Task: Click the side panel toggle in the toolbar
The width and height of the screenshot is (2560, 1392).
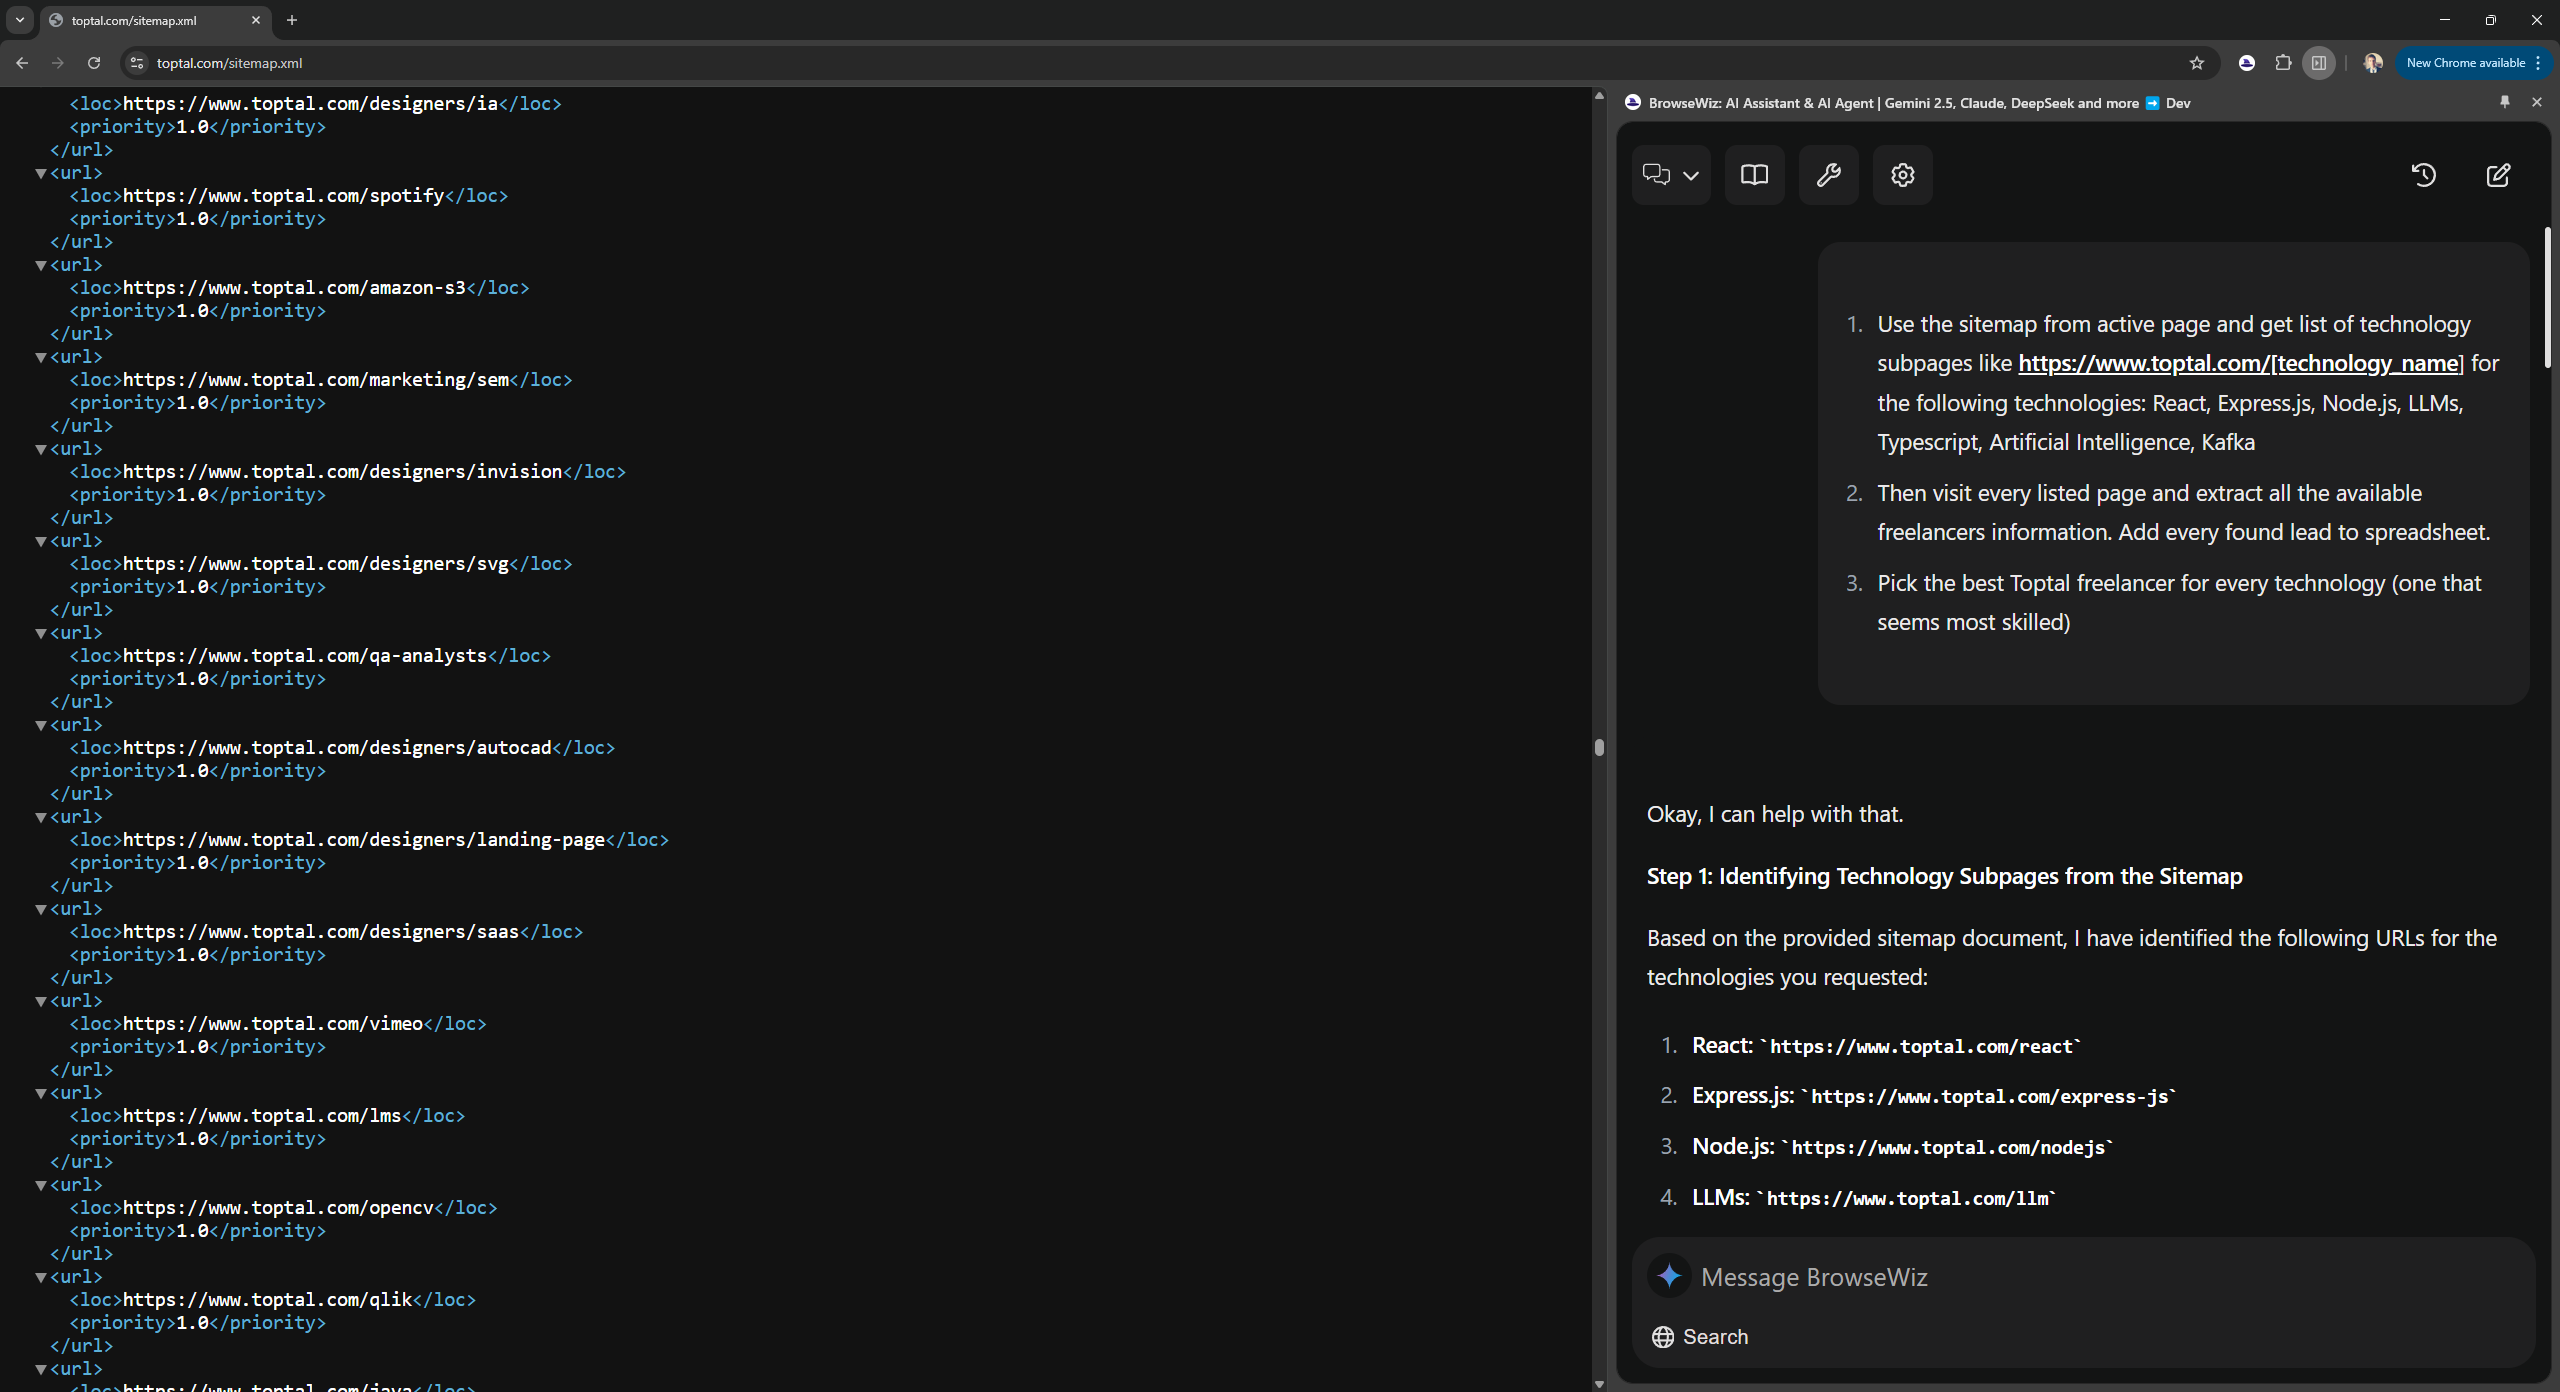Action: [2319, 63]
